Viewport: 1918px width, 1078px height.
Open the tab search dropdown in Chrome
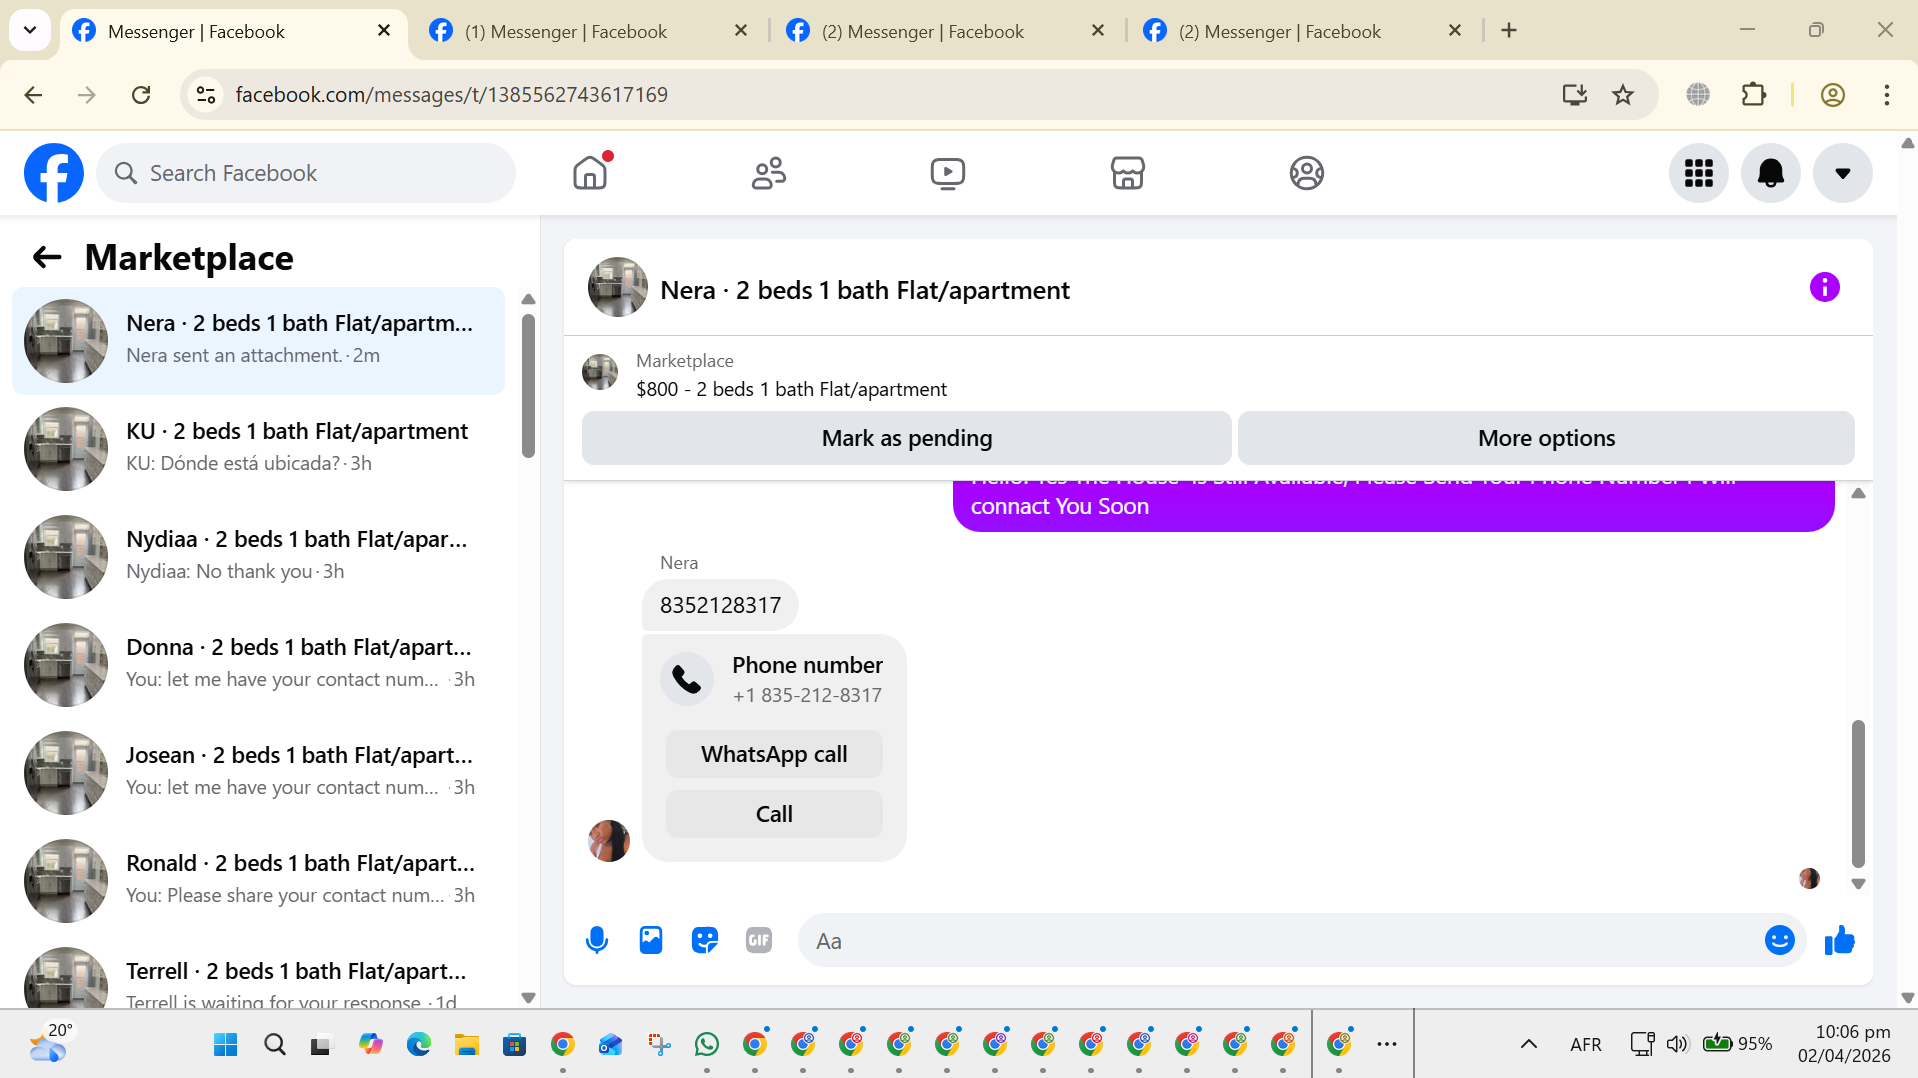click(30, 30)
